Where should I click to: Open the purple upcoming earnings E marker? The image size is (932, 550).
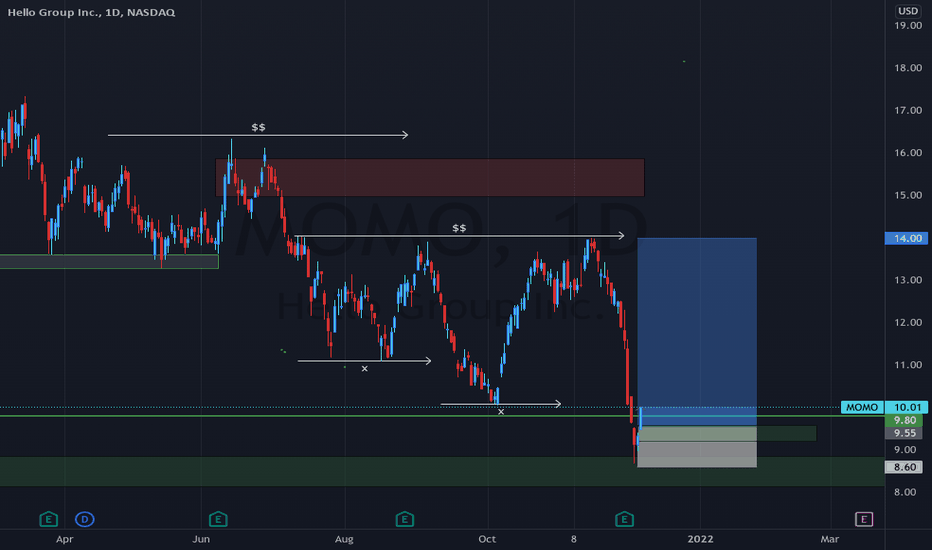(x=864, y=519)
